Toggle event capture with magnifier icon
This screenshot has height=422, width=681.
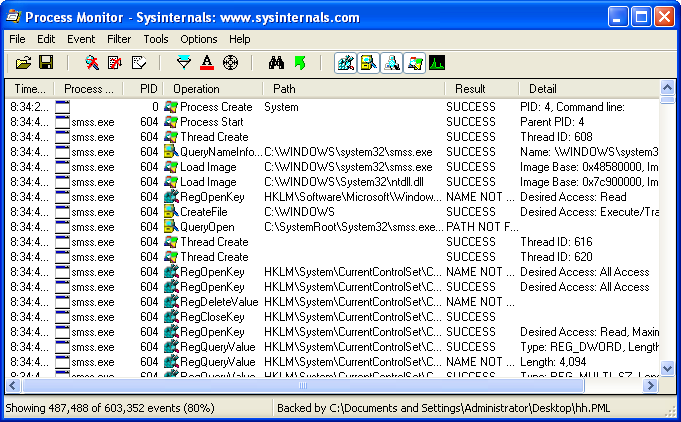click(92, 63)
